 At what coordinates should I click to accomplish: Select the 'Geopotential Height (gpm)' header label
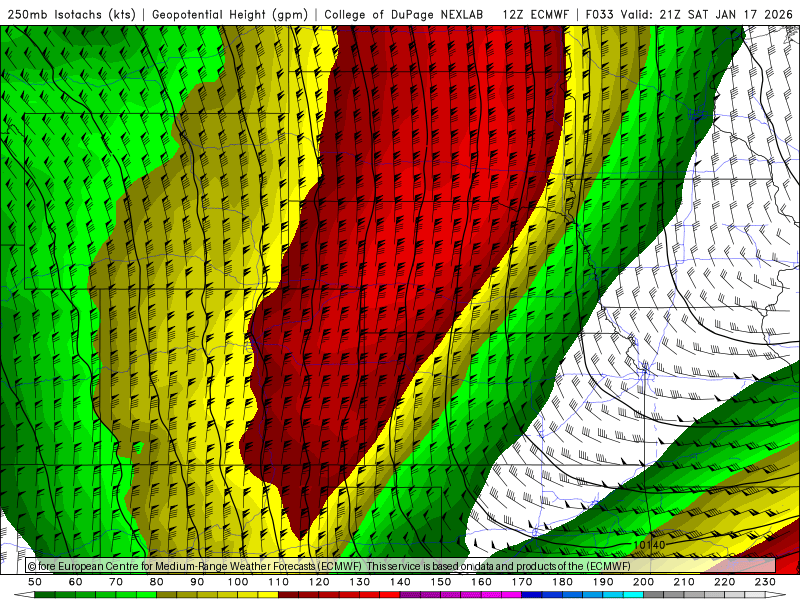[230, 15]
